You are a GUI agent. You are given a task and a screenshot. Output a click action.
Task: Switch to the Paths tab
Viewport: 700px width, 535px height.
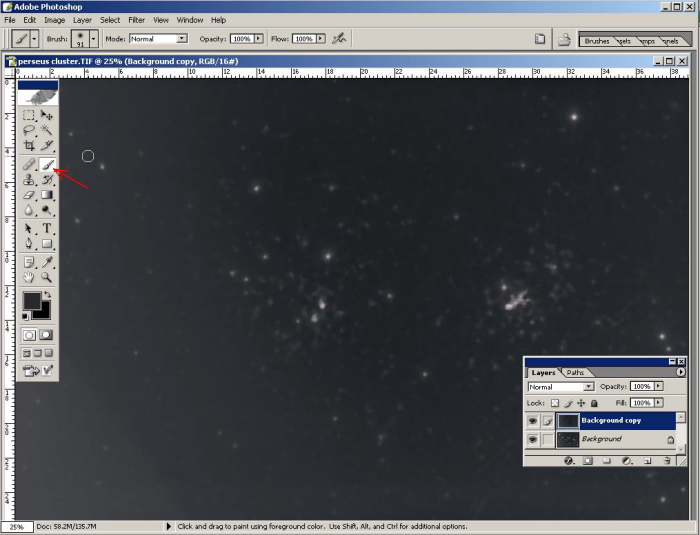click(576, 372)
